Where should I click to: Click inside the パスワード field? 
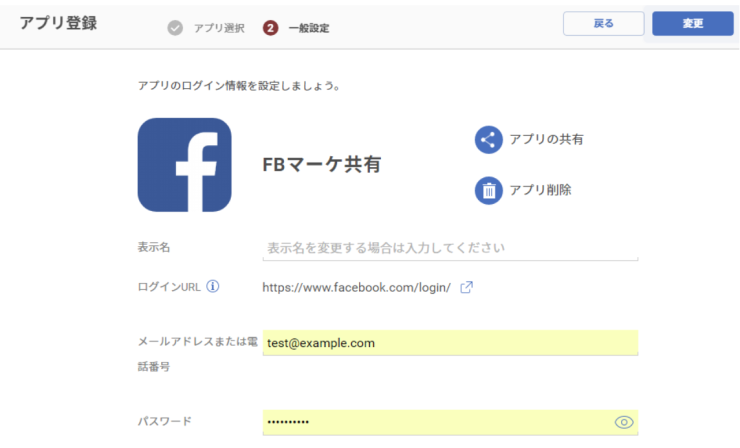pos(430,422)
